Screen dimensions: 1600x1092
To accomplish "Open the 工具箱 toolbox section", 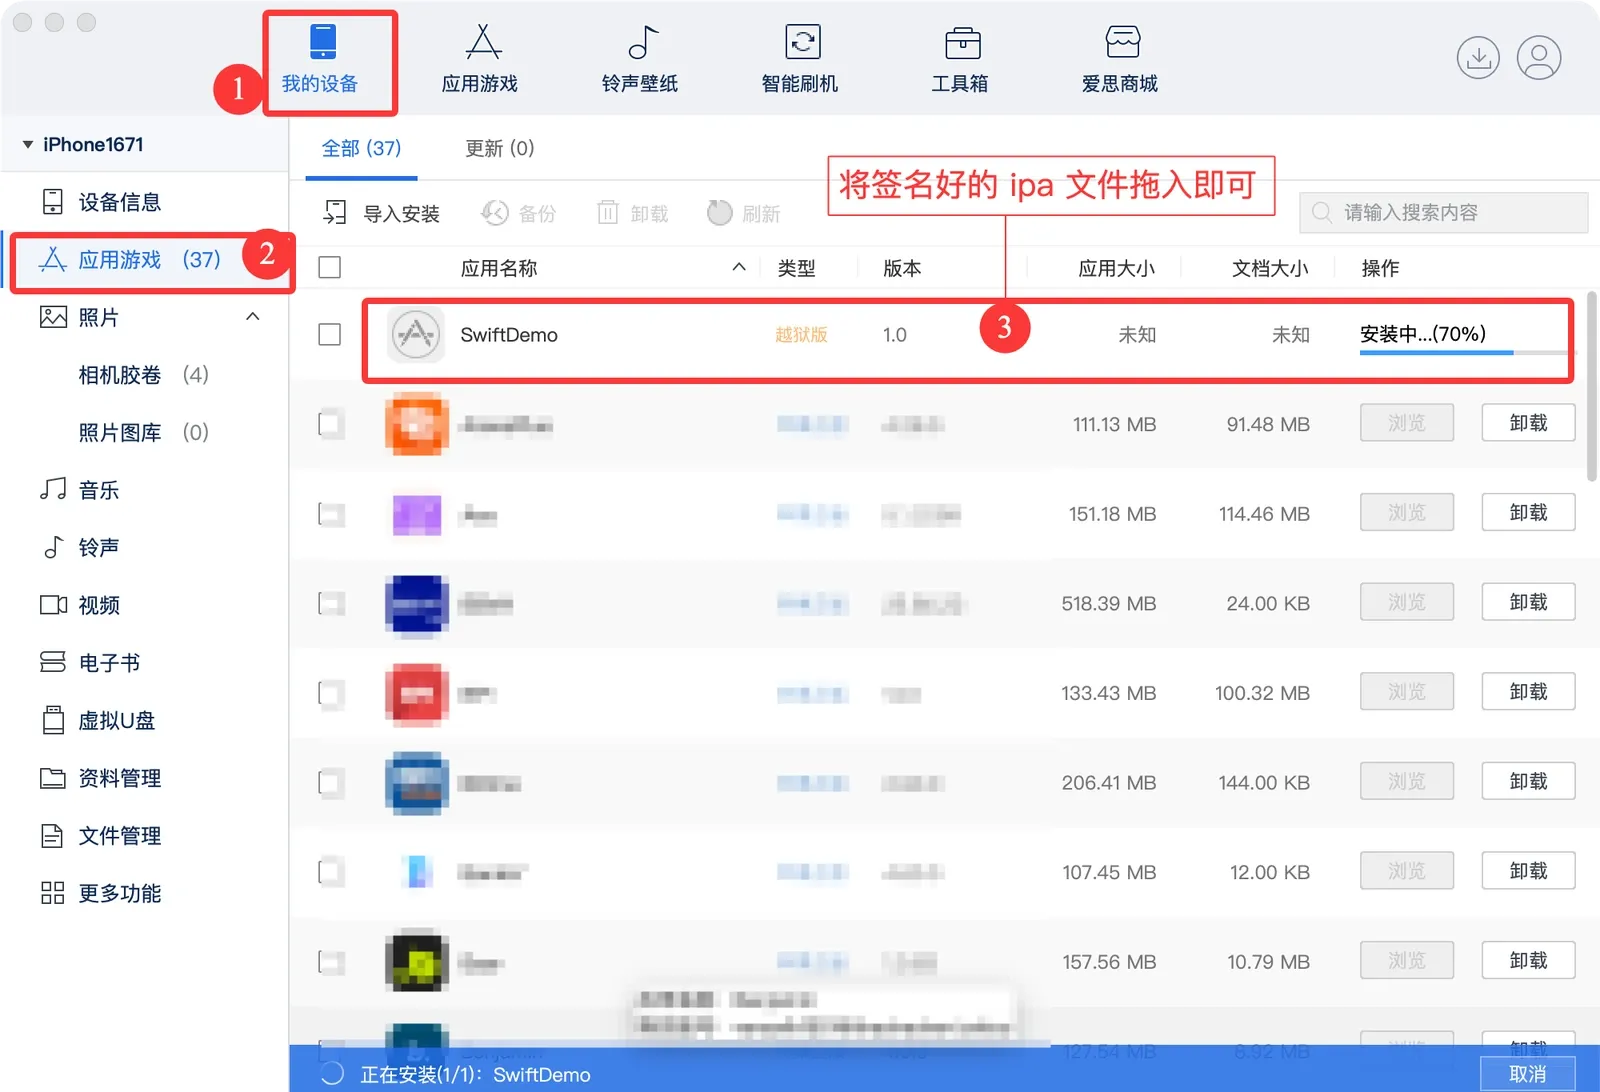I will click(x=960, y=59).
